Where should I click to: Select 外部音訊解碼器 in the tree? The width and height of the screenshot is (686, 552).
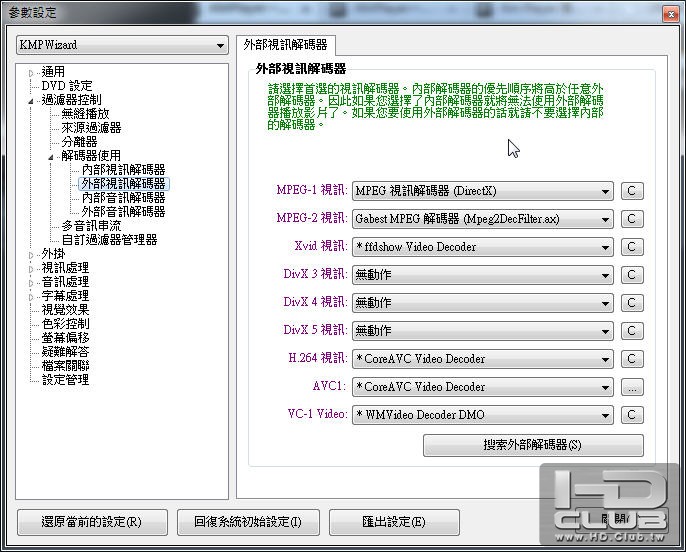[x=124, y=212]
